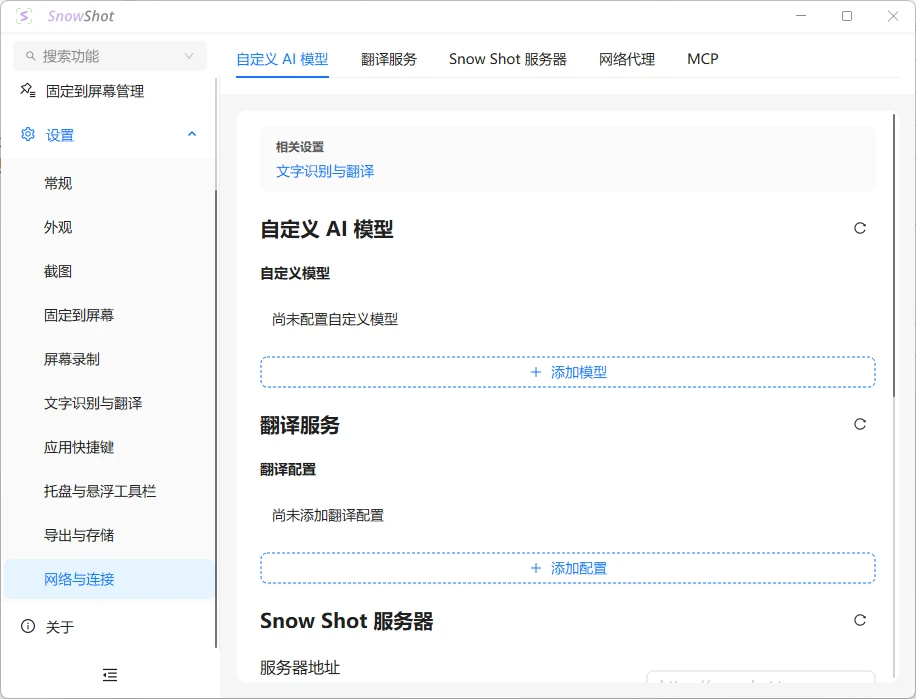Go to 导出与存储 settings
This screenshot has height=699, width=916.
coord(110,535)
